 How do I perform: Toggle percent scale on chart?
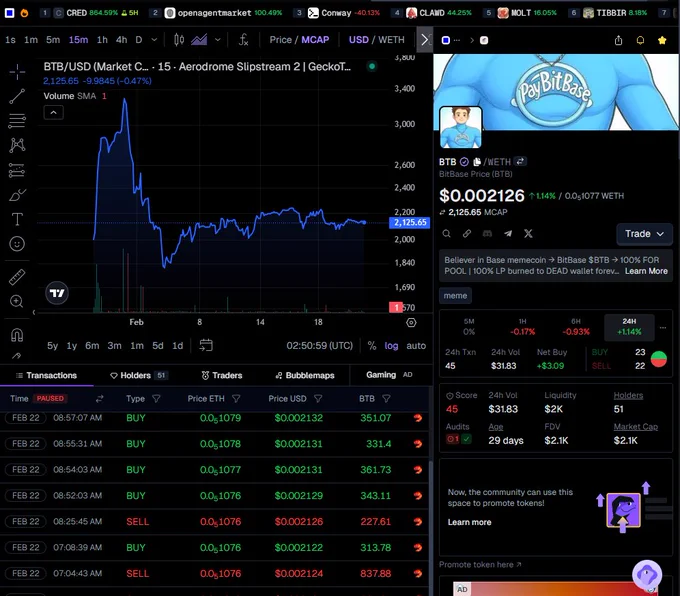pos(372,346)
